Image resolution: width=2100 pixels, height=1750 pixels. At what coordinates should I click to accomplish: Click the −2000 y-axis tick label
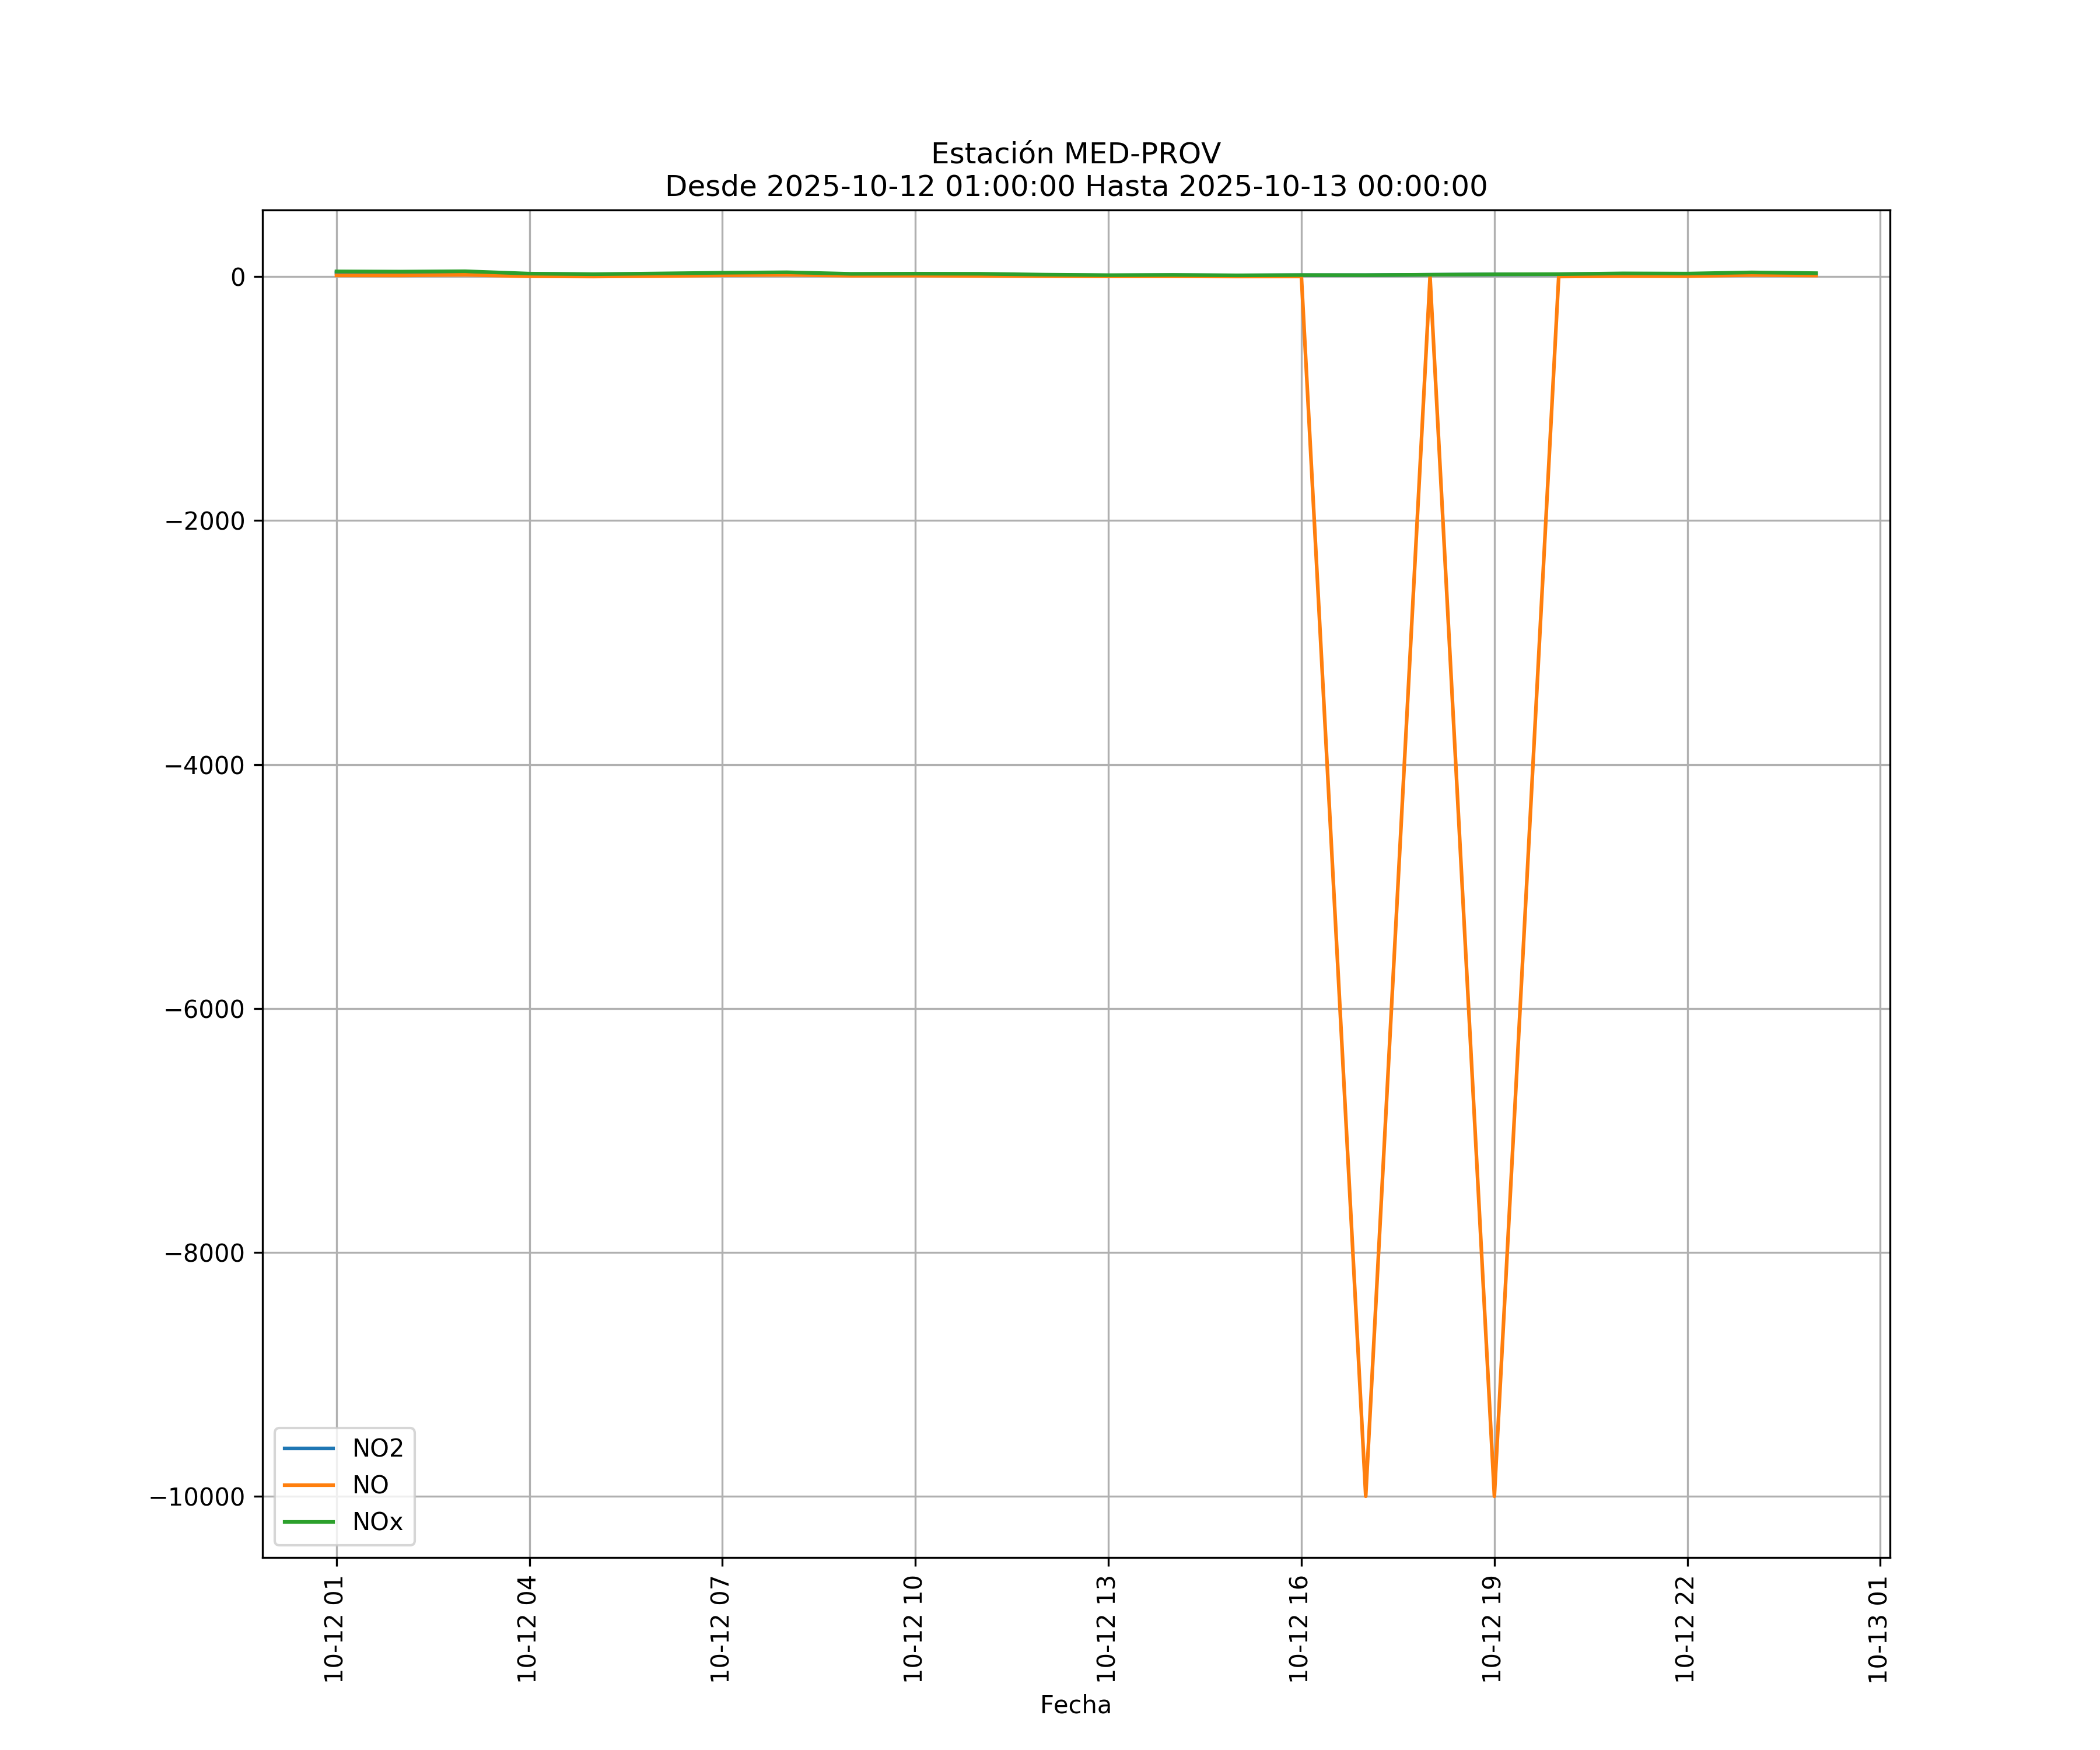point(205,521)
